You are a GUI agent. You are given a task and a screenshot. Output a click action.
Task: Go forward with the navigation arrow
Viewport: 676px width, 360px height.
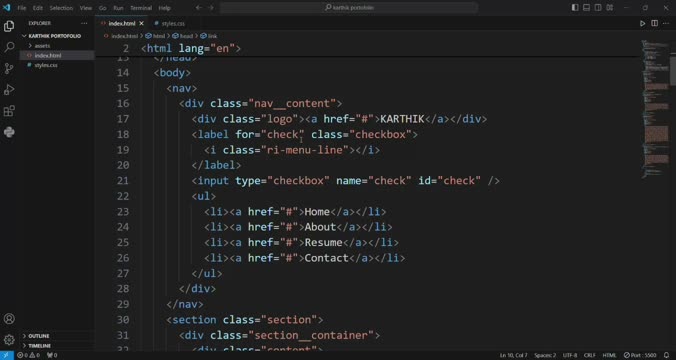pos(210,8)
